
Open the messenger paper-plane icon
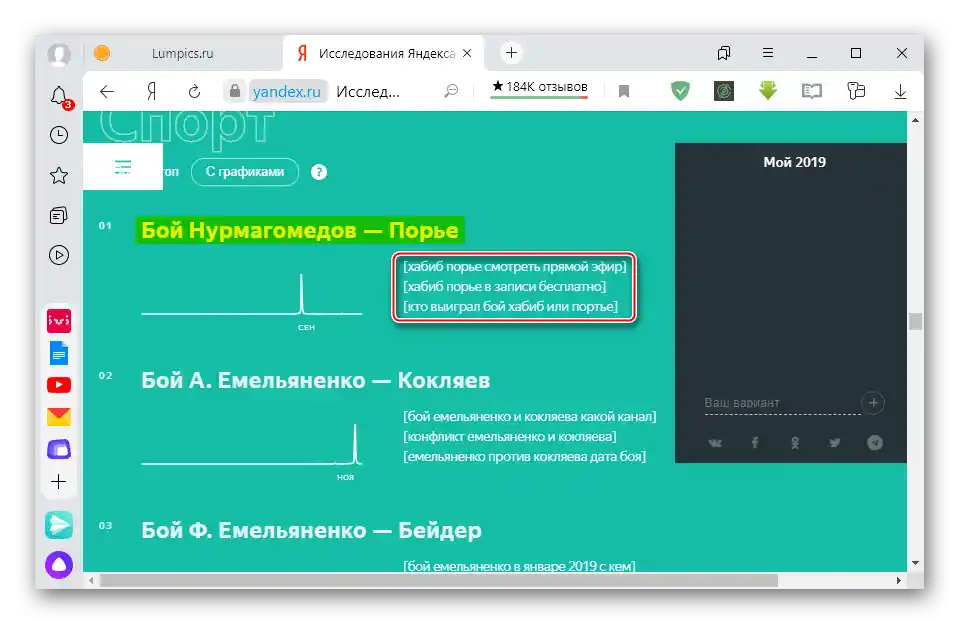pyautogui.click(x=59, y=525)
